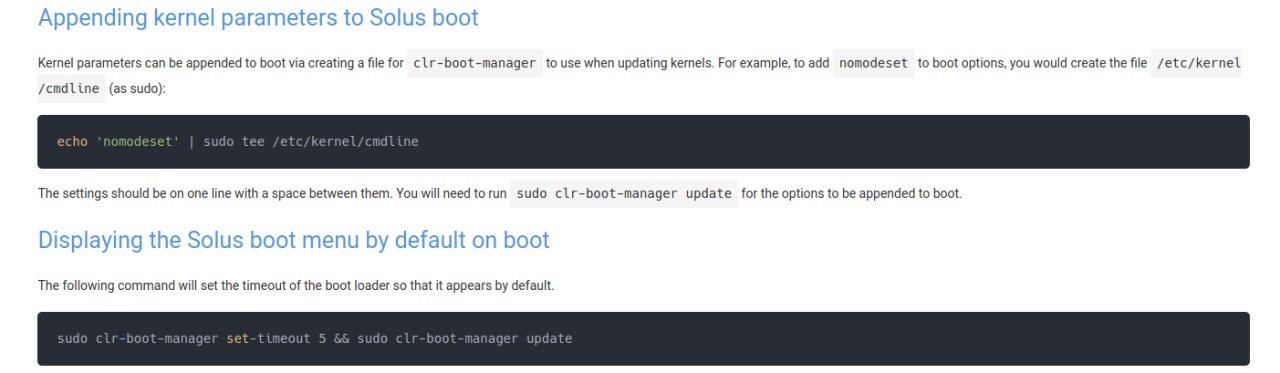The image size is (1280, 373).
Task: Click the sentence 'The following command will set the timeout'
Action: pyautogui.click(x=296, y=286)
